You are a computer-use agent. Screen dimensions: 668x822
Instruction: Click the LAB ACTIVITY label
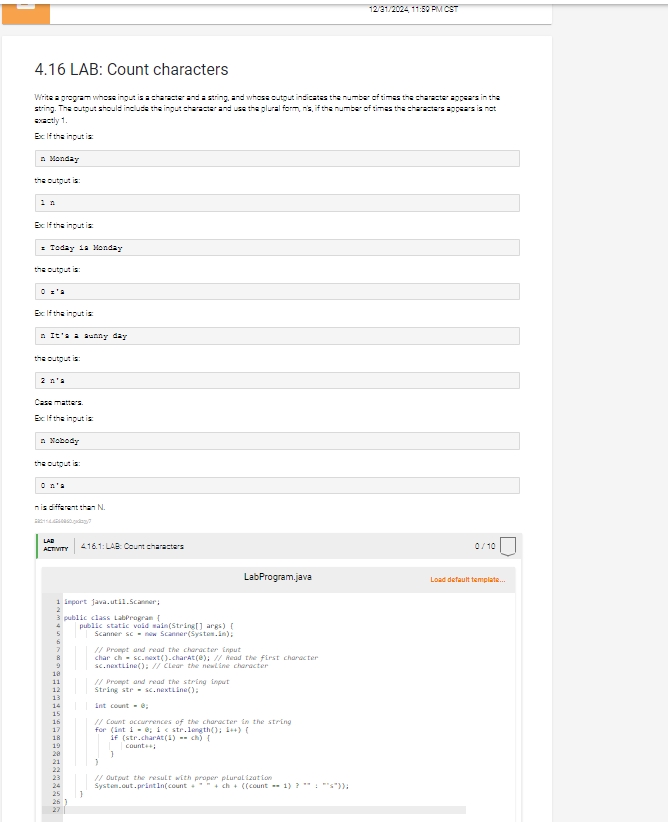[56, 545]
